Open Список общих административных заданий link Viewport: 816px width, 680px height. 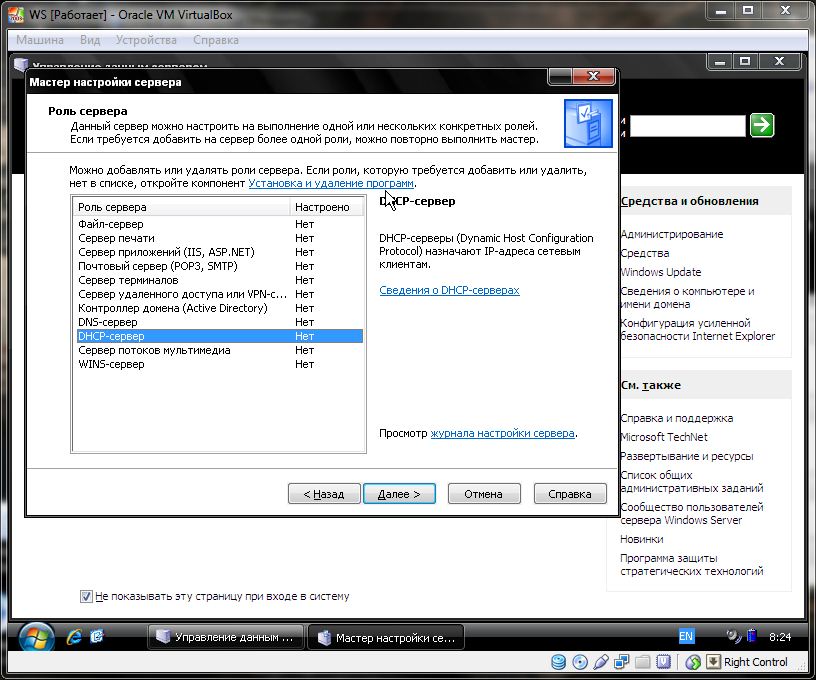click(692, 482)
